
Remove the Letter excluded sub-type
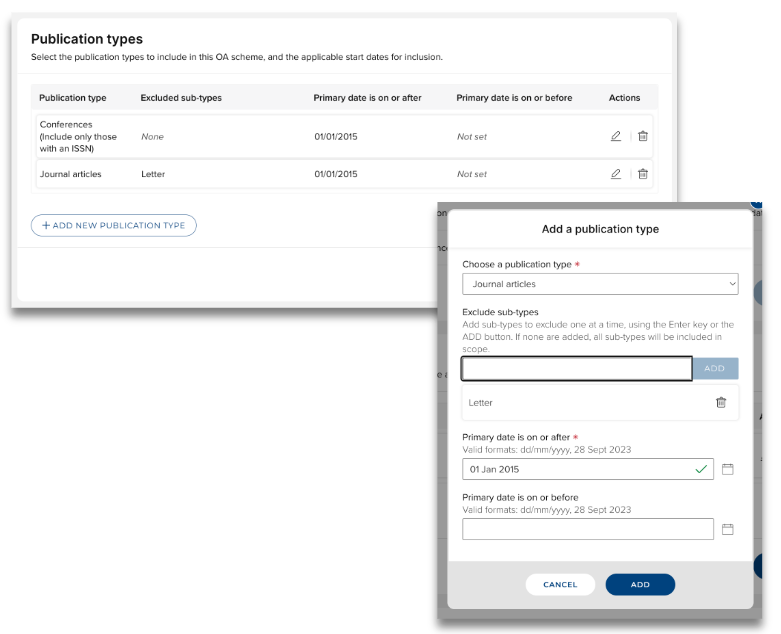pos(721,402)
